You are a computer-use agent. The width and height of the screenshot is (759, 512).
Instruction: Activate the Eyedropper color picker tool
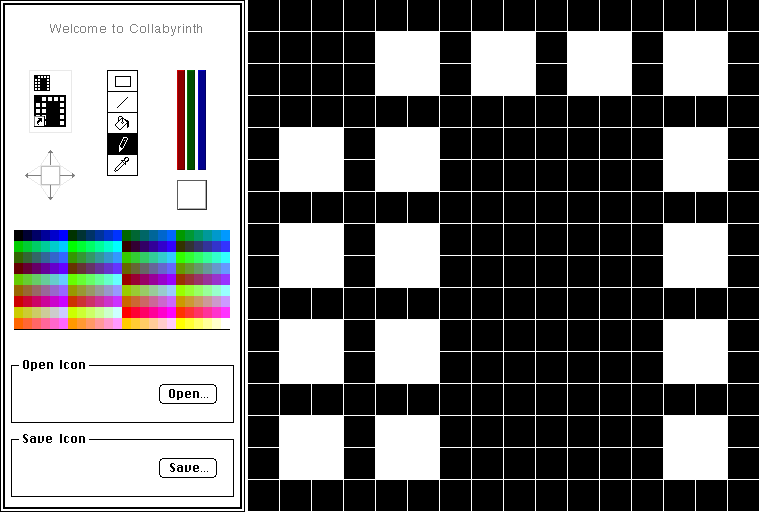click(x=122, y=165)
